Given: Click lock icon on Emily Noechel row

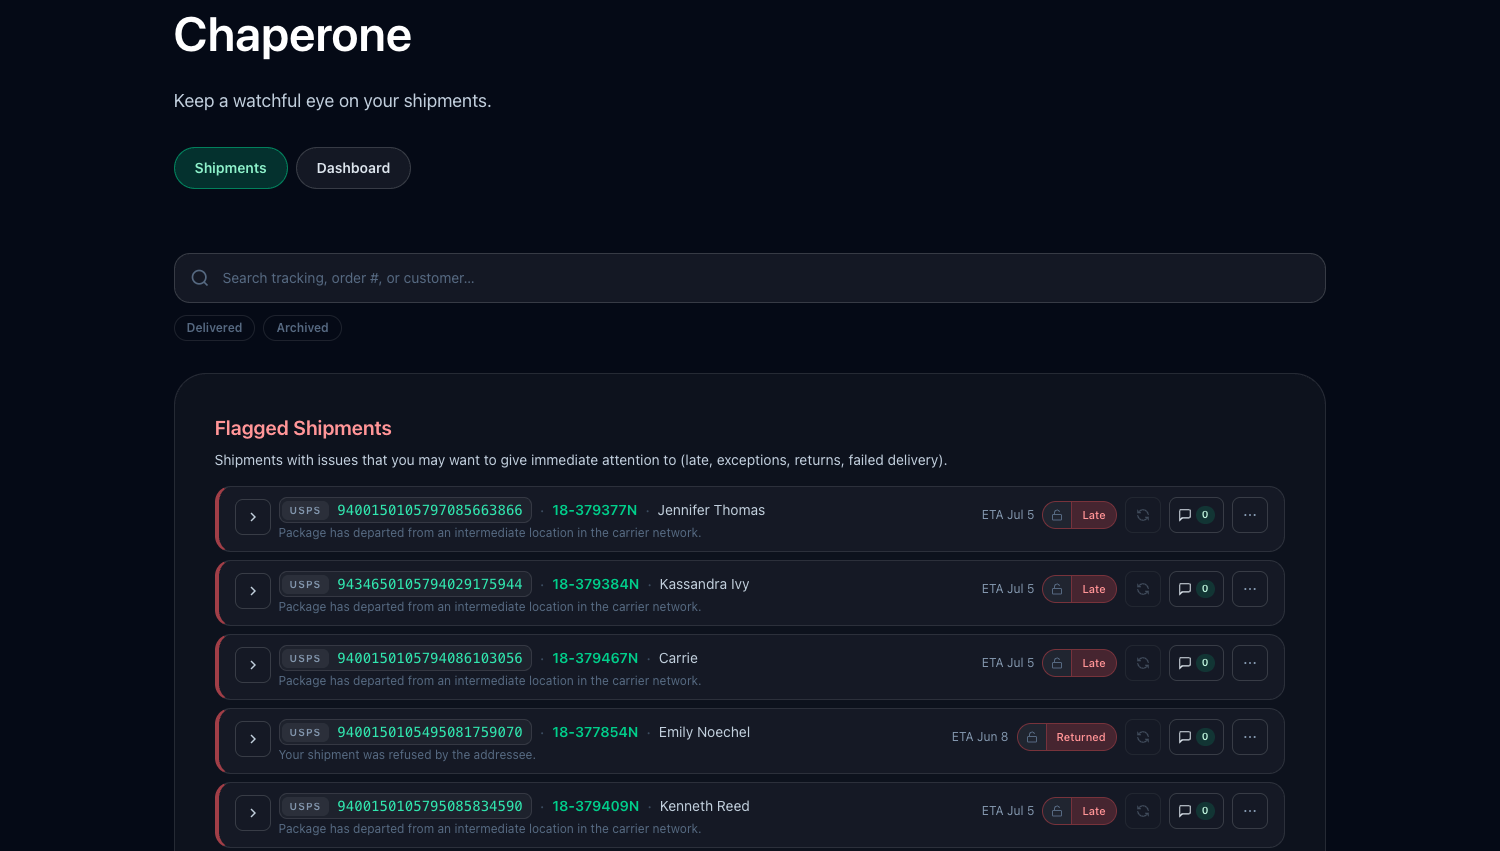Looking at the screenshot, I should pyautogui.click(x=1032, y=737).
